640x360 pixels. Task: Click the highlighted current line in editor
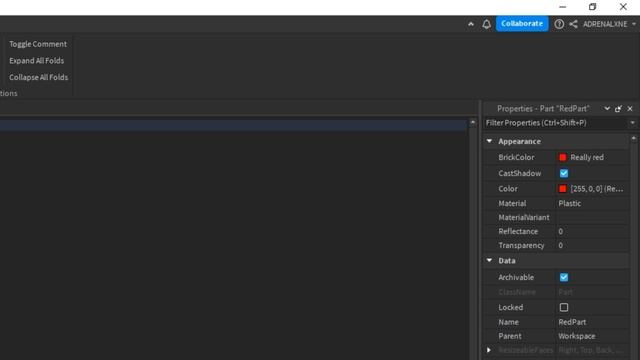point(233,125)
